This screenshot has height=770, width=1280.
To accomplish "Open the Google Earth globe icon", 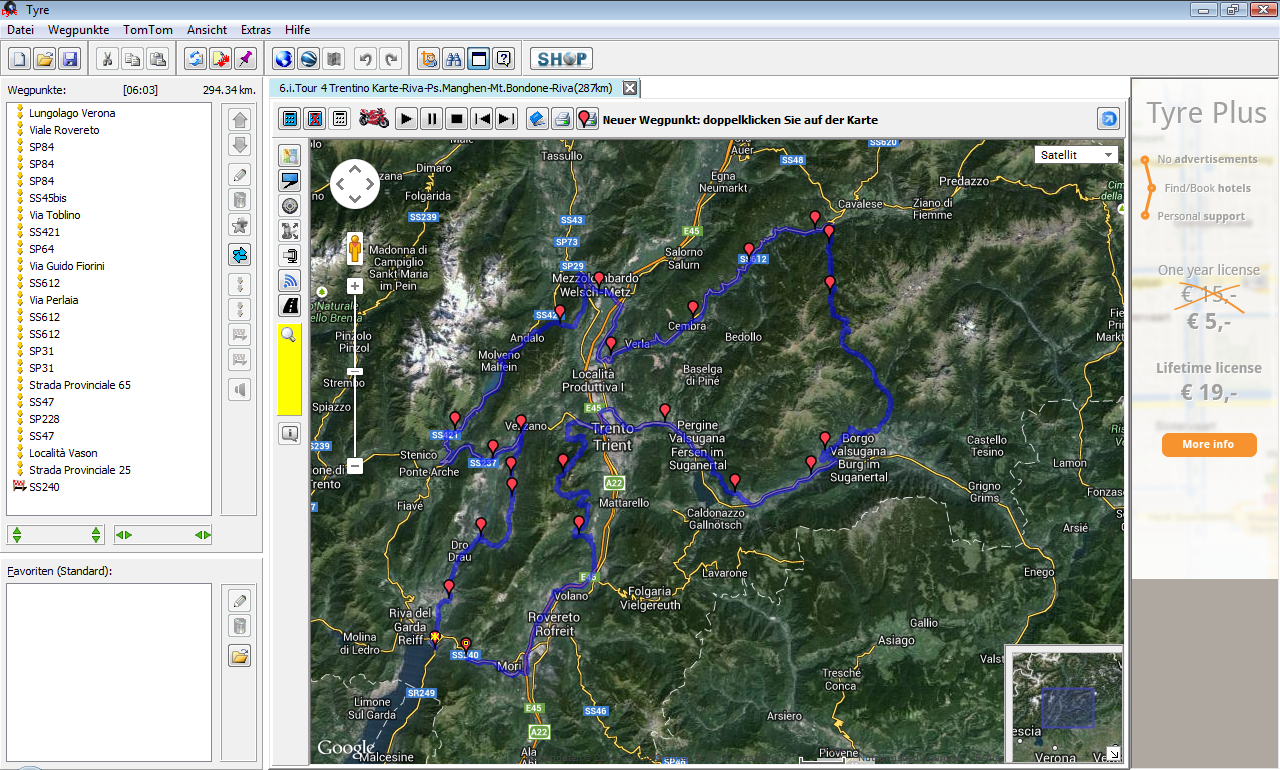I will click(283, 59).
